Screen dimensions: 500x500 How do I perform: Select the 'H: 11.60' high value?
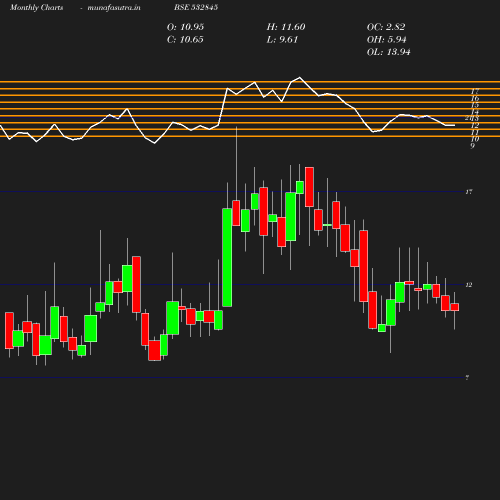[x=286, y=27]
